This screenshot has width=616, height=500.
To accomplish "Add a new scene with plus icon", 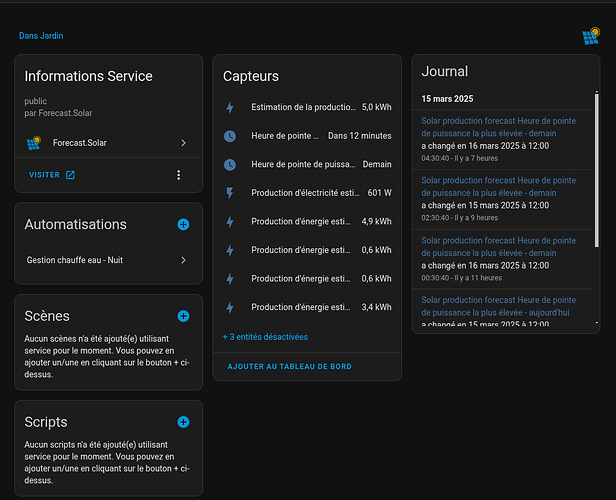I will (x=183, y=316).
